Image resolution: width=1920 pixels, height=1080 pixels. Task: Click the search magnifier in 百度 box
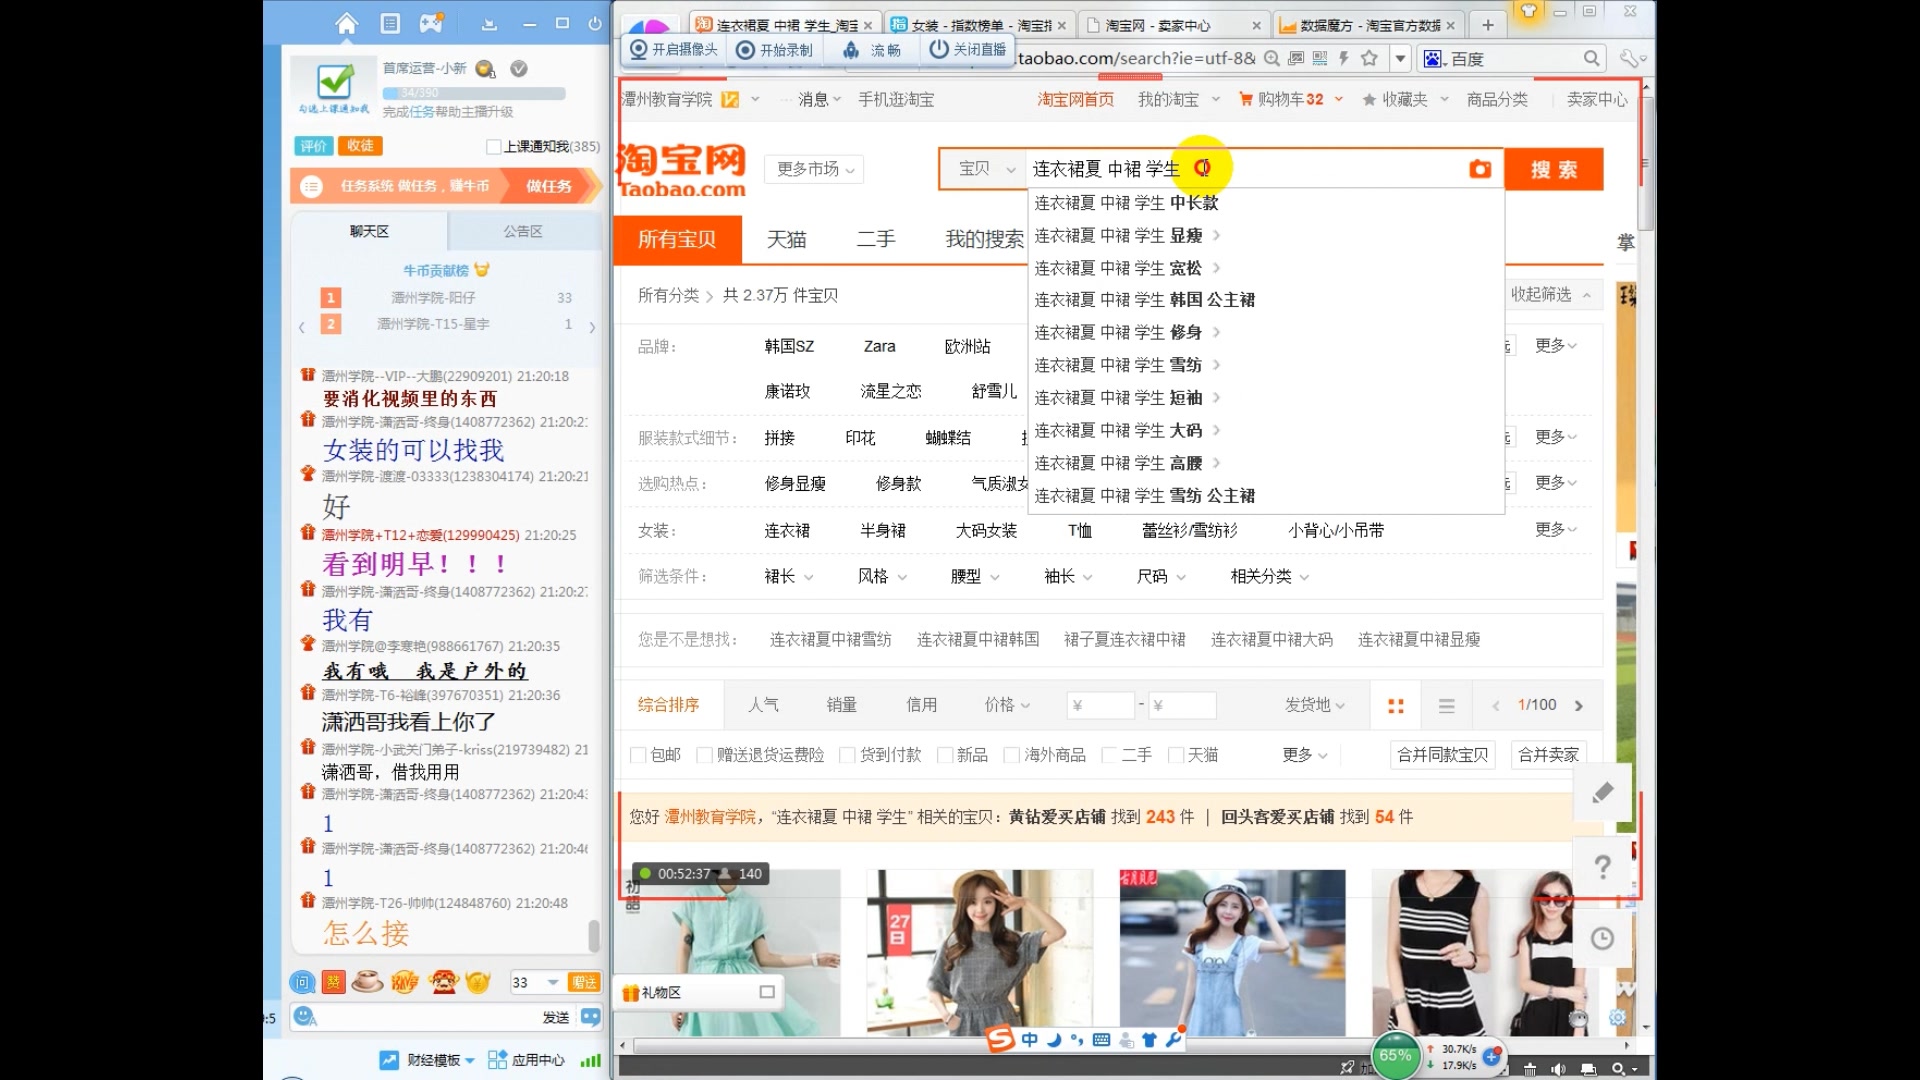pyautogui.click(x=1592, y=58)
